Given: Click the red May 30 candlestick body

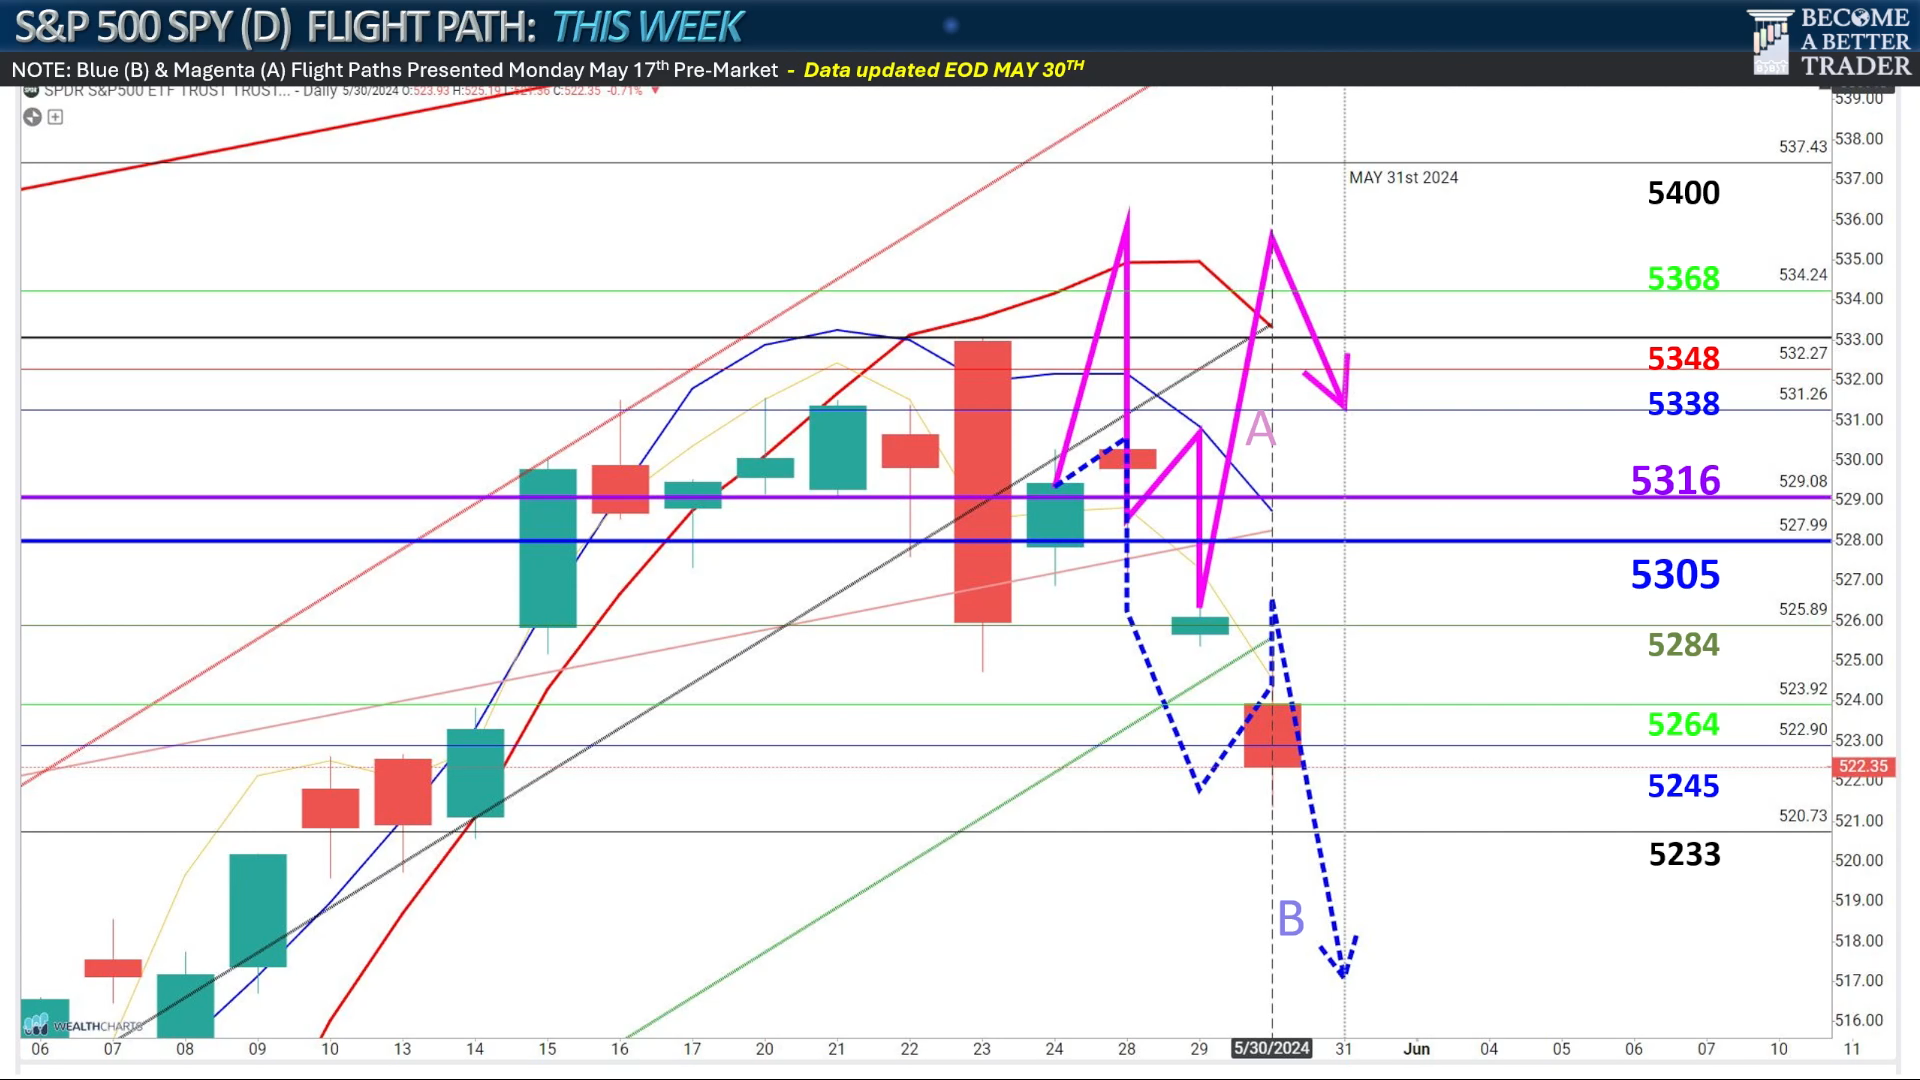Looking at the screenshot, I should (1272, 736).
